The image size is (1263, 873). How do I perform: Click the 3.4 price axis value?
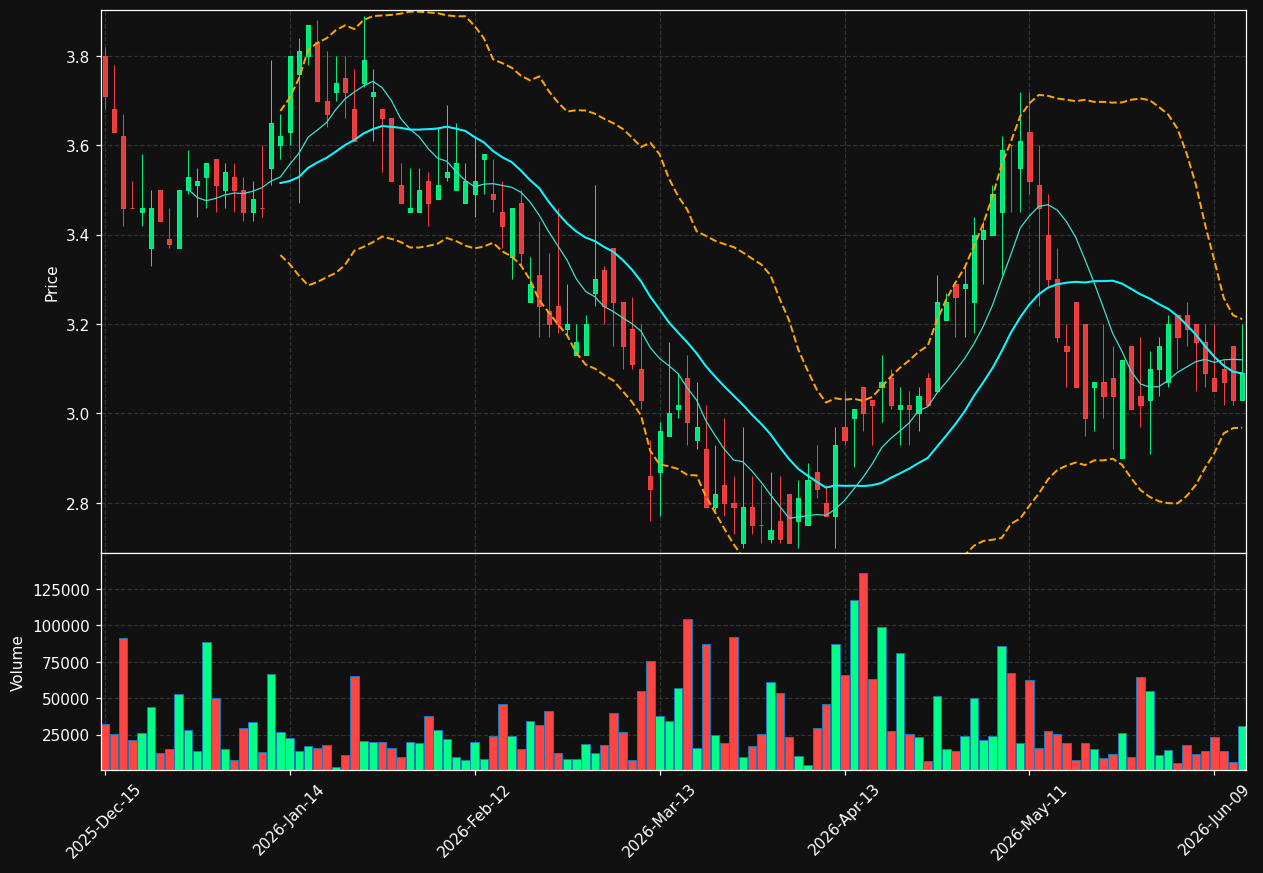(80, 236)
